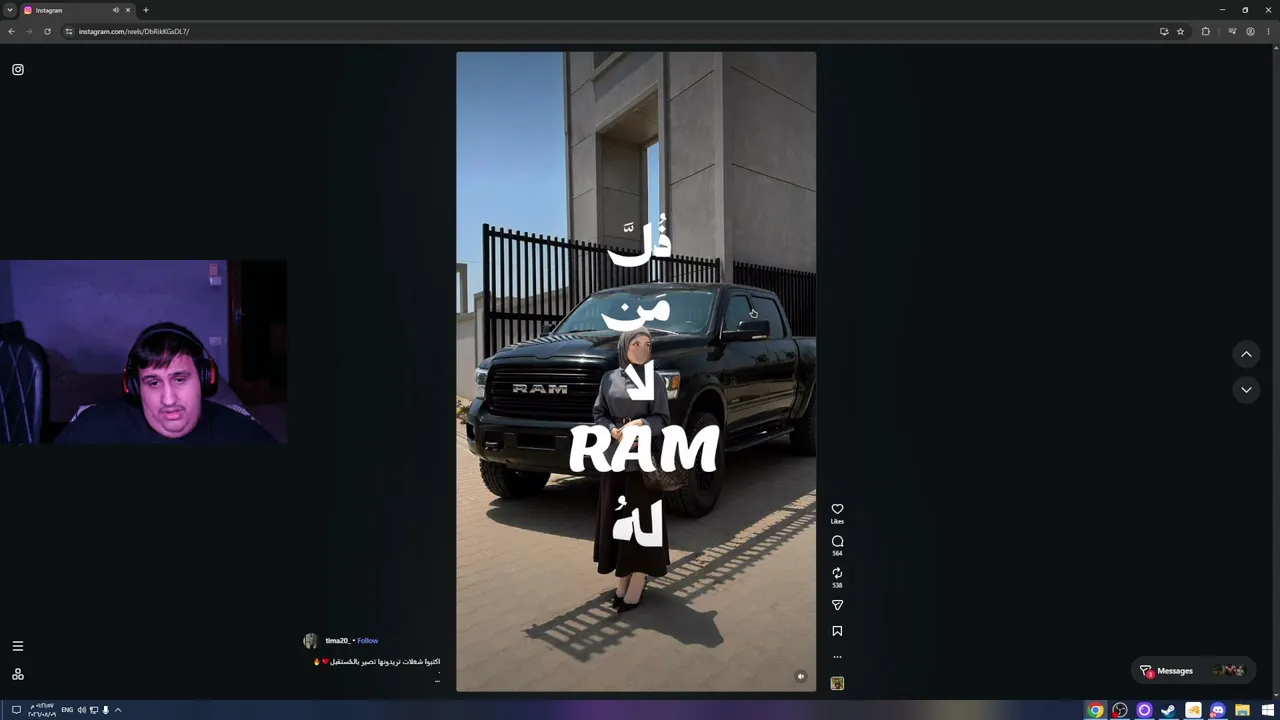Open the Windows Start menu
Image resolution: width=1280 pixels, height=720 pixels.
[1268, 710]
